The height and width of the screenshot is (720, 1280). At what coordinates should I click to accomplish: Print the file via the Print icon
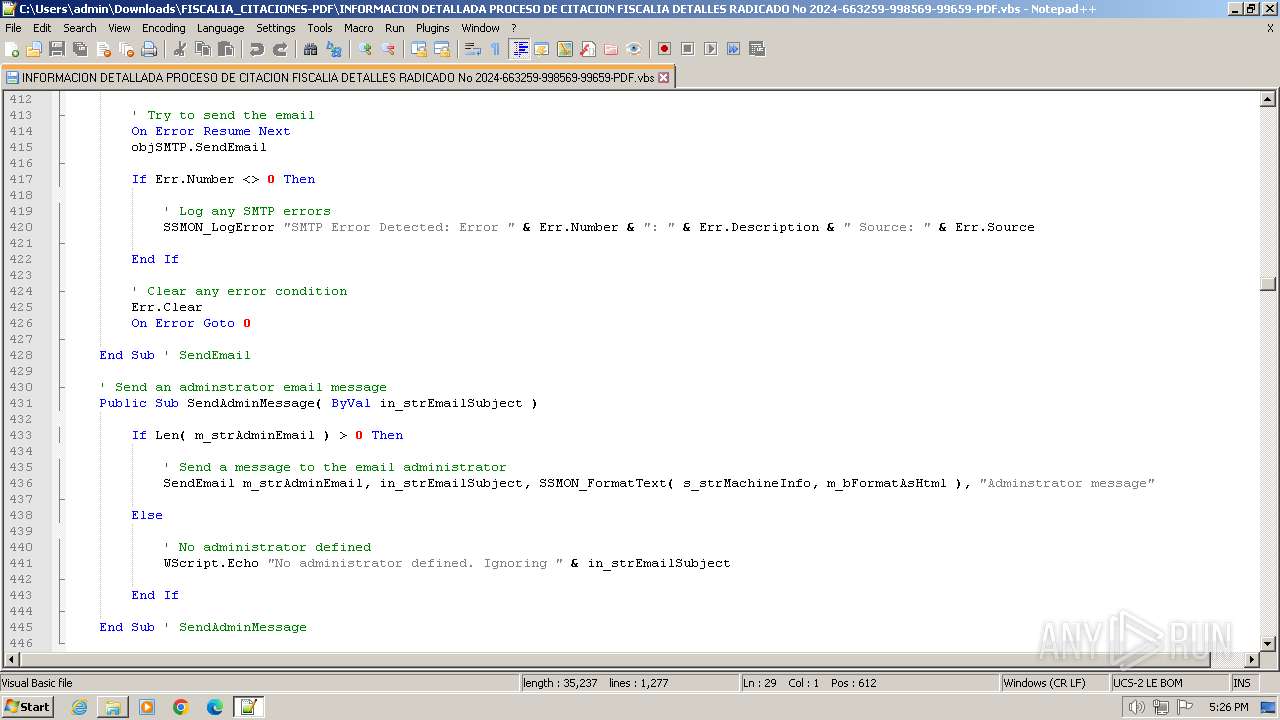click(149, 49)
